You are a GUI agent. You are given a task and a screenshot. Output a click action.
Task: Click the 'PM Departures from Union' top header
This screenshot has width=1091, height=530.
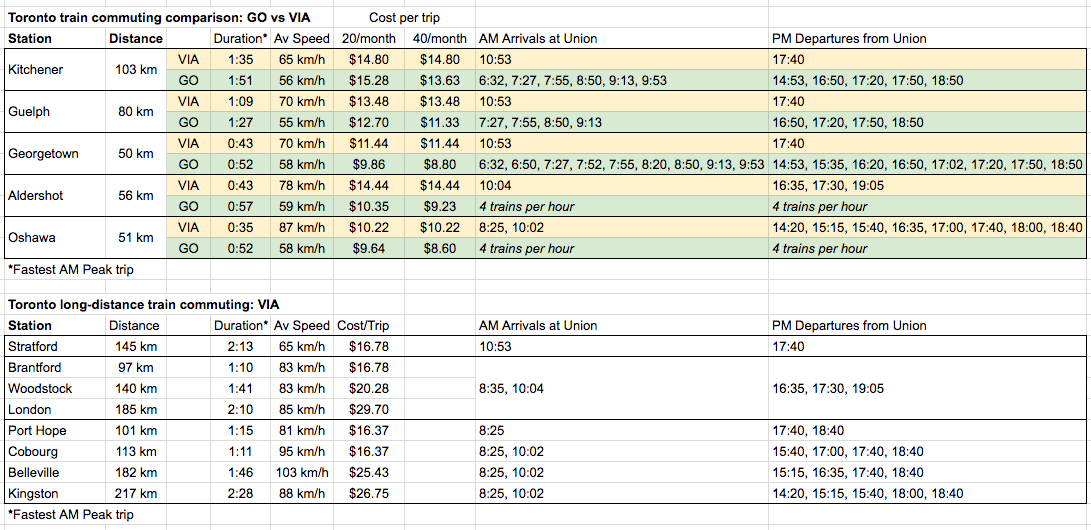pos(849,38)
